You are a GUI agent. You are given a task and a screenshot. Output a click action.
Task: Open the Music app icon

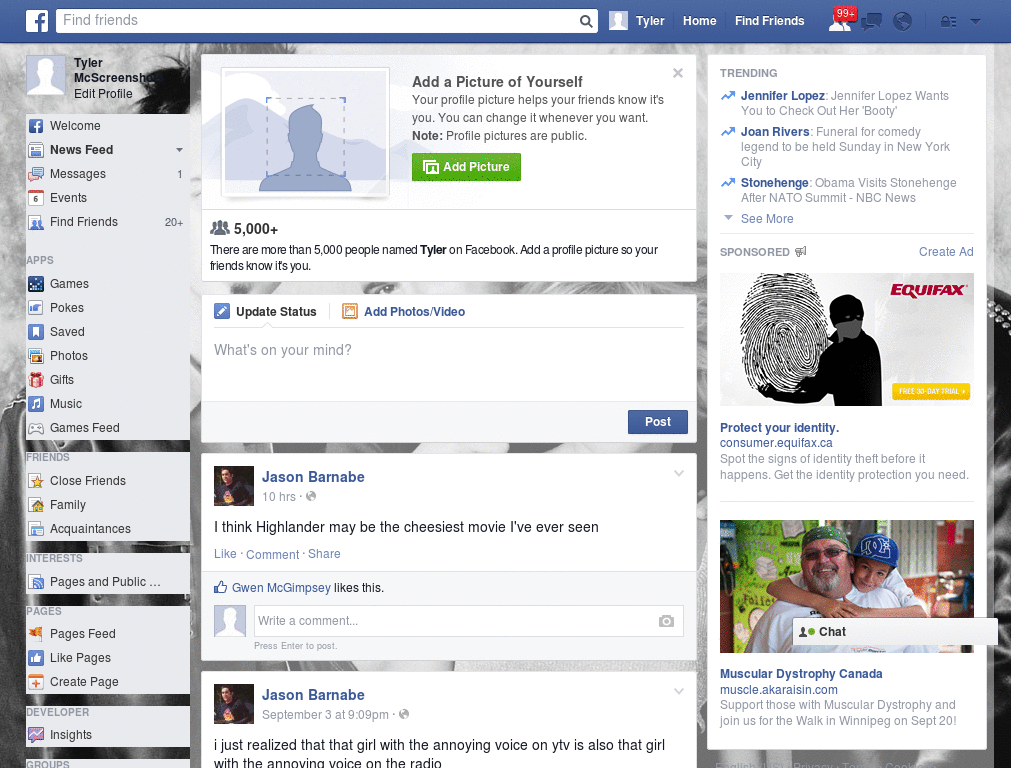[36, 404]
